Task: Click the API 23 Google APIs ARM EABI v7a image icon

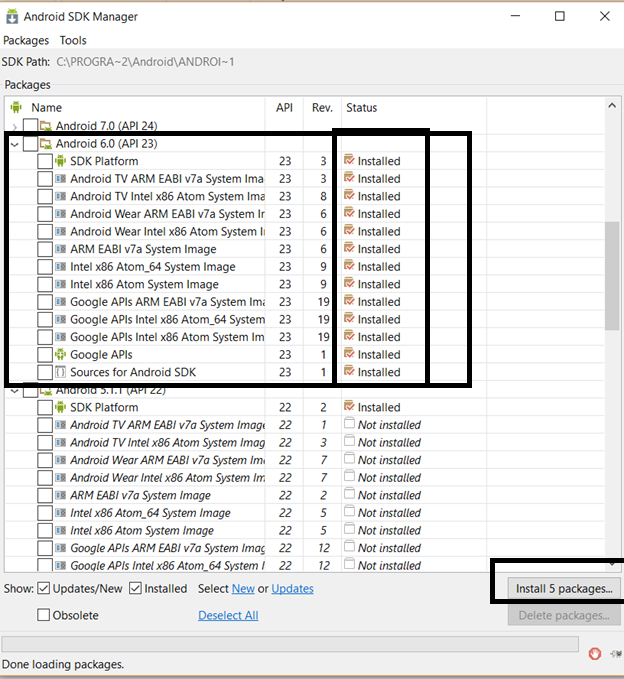Action: click(60, 301)
